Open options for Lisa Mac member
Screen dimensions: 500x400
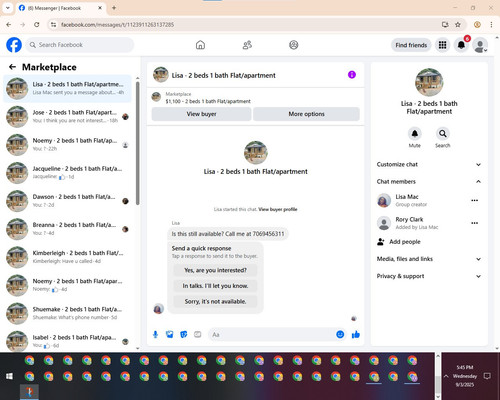pyautogui.click(x=475, y=200)
